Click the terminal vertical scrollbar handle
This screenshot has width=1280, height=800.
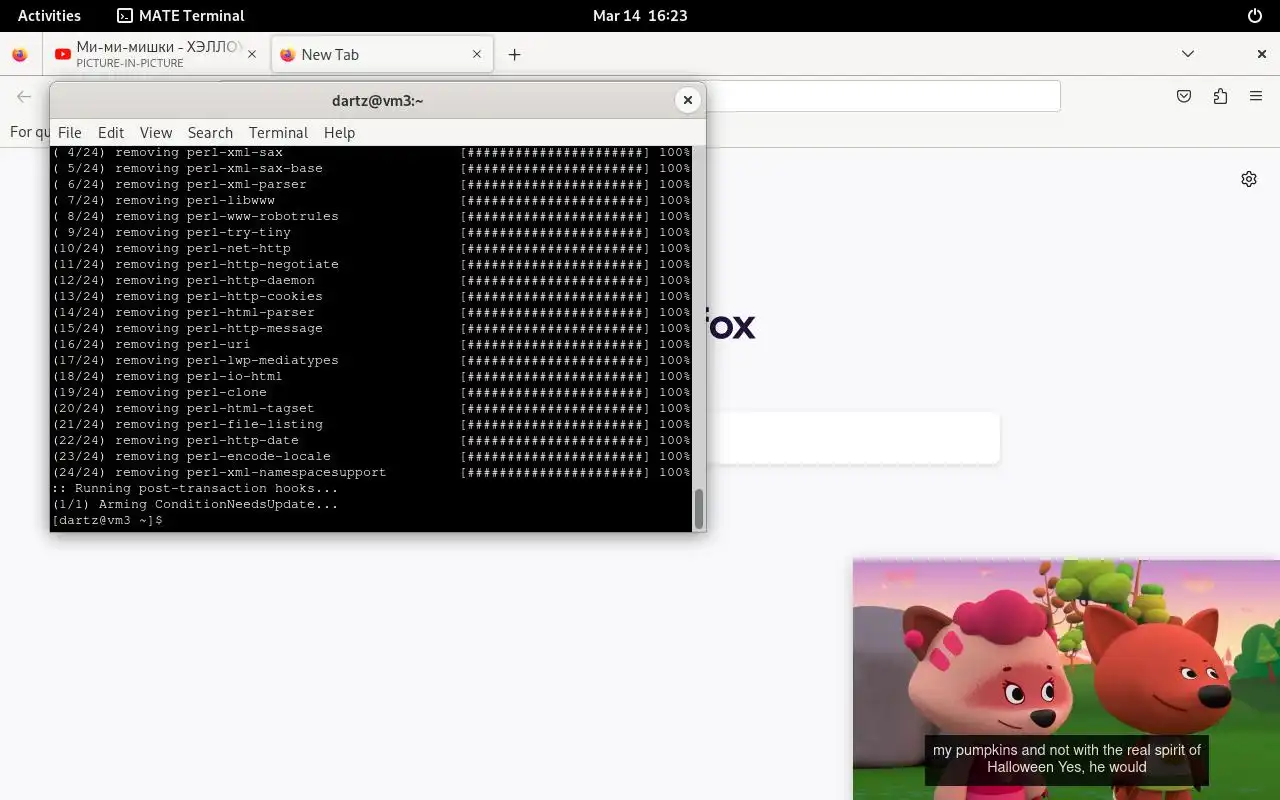[x=699, y=509]
